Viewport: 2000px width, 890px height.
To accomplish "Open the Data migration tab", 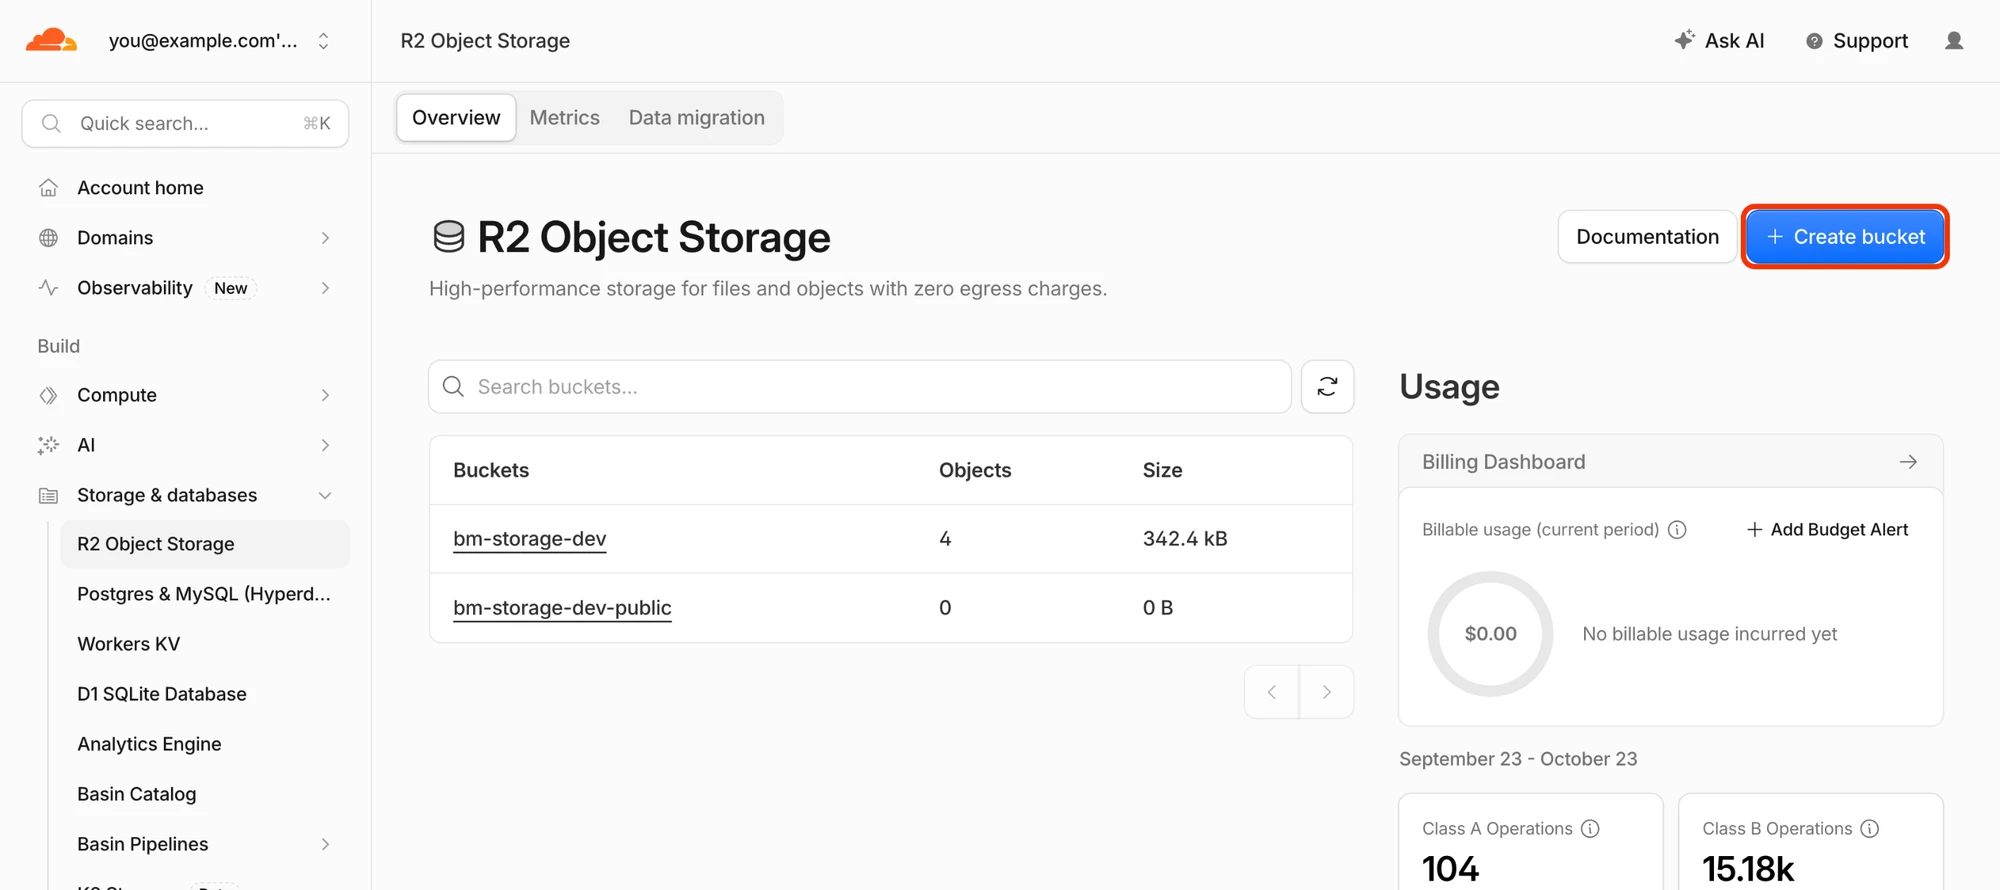I will pyautogui.click(x=697, y=118).
